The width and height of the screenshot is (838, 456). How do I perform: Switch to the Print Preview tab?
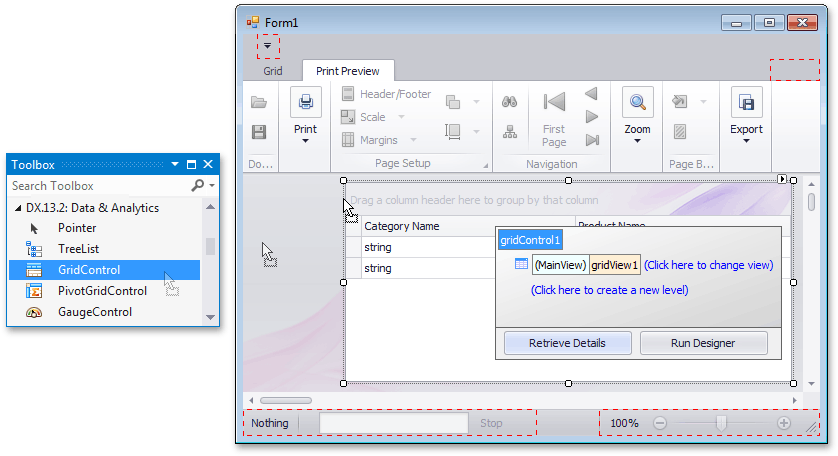348,71
